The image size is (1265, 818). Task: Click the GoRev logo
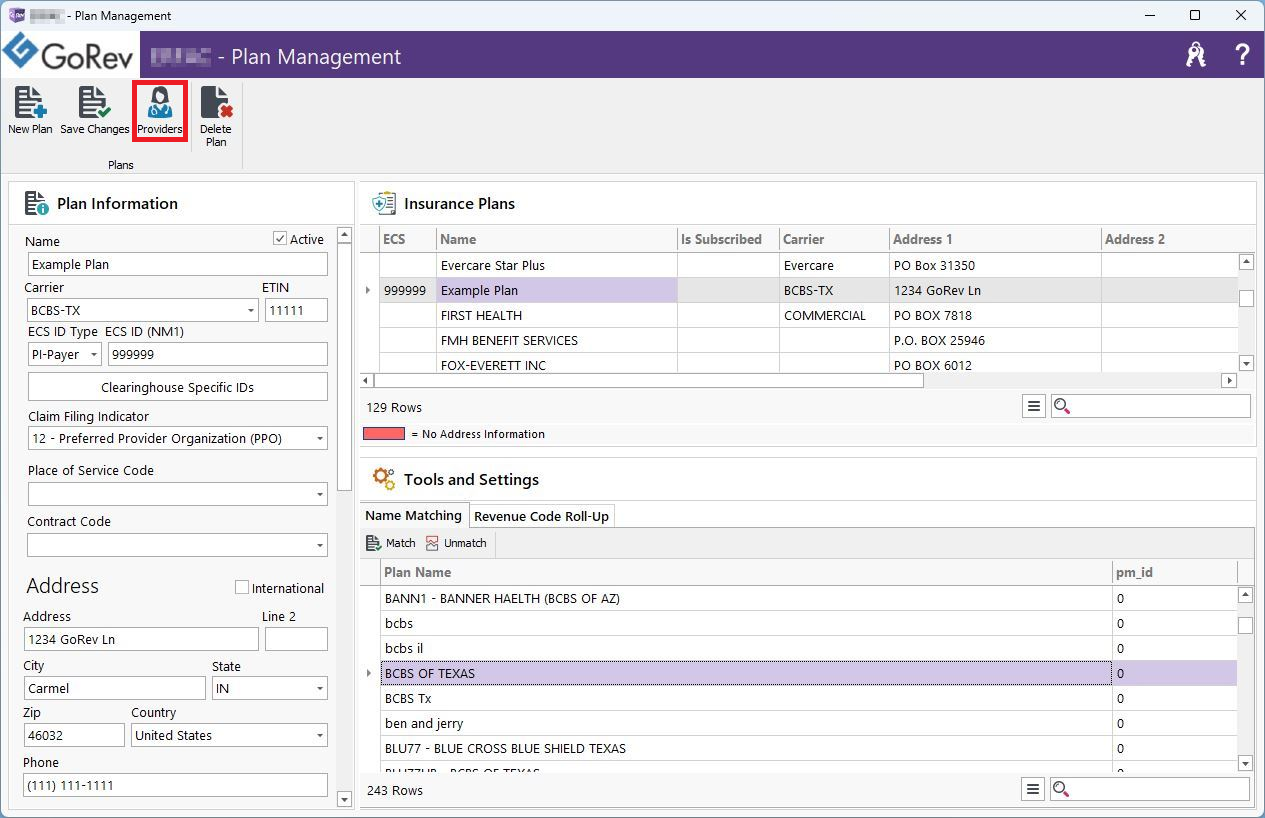coord(70,55)
